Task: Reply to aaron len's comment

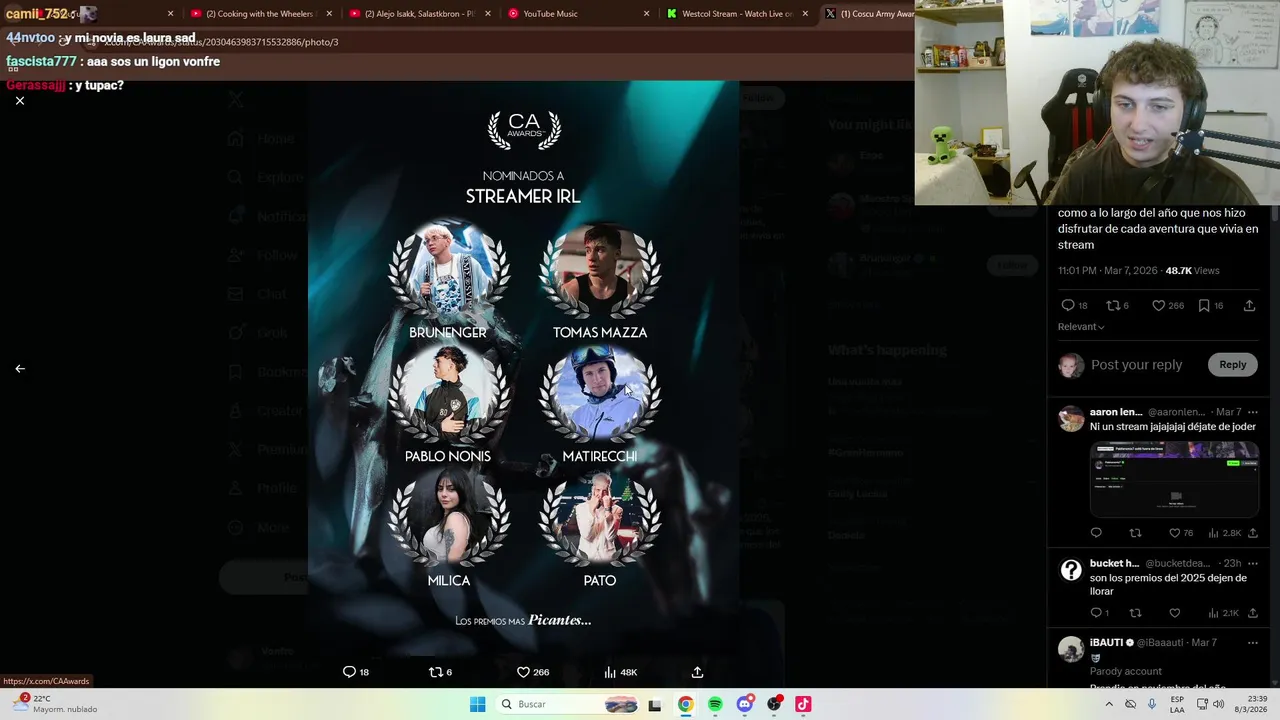Action: pyautogui.click(x=1096, y=533)
